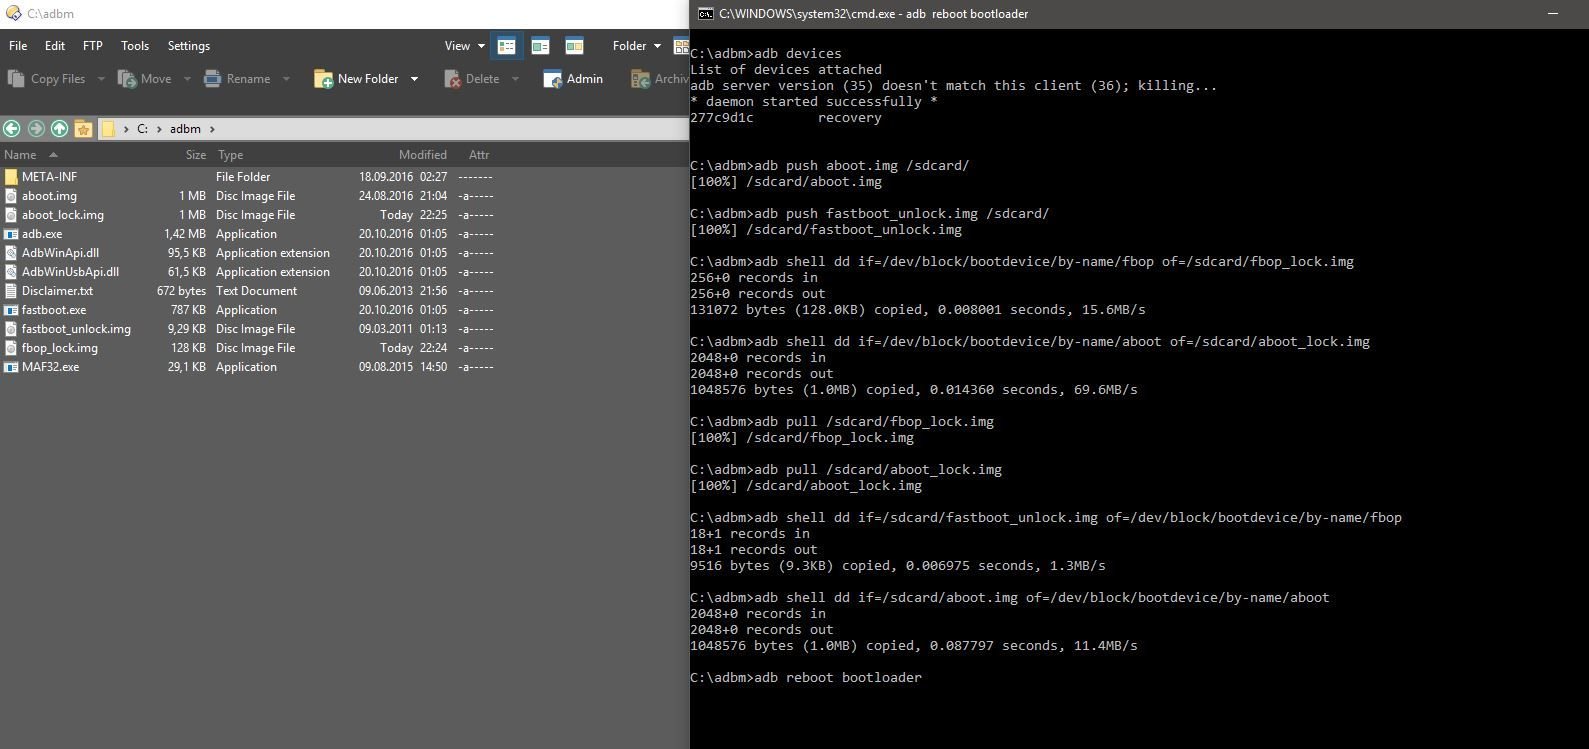Image resolution: width=1589 pixels, height=749 pixels.
Task: Click the Move toolbar button
Action: click(x=145, y=79)
